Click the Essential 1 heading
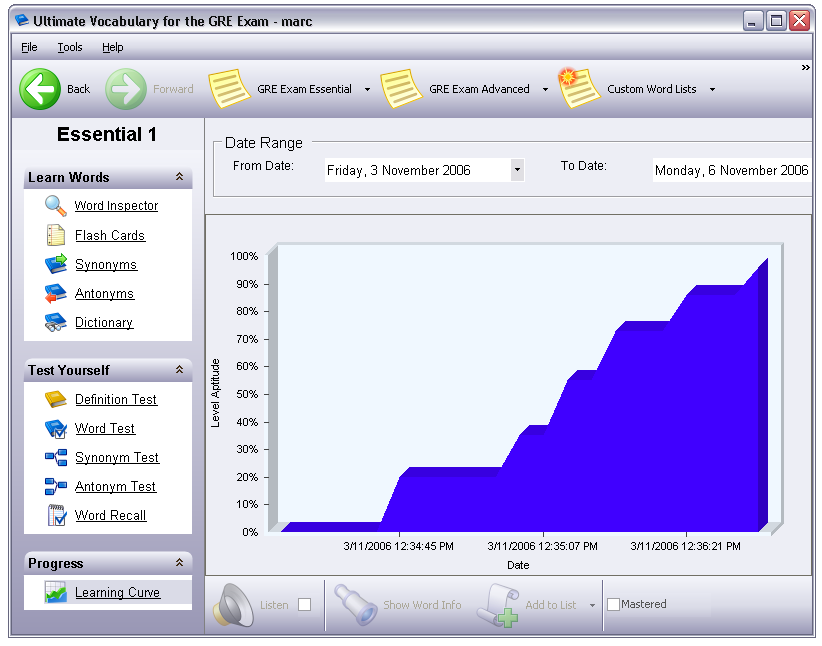Viewport: 822px width, 646px height. coord(107,135)
